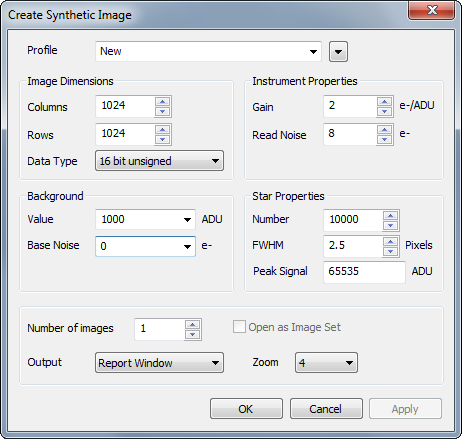Image resolution: width=462 pixels, height=439 pixels.
Task: Open the Background Value dropdown
Action: point(145,219)
